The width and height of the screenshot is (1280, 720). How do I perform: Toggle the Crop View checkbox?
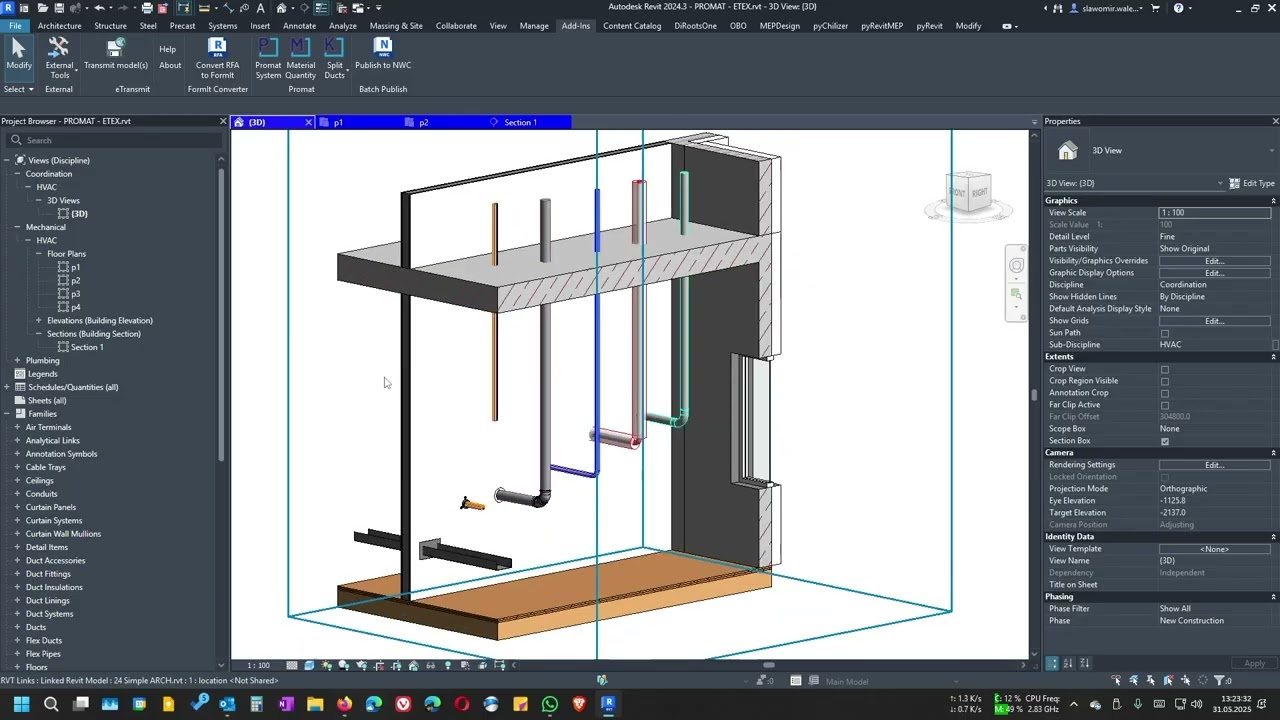(1165, 369)
